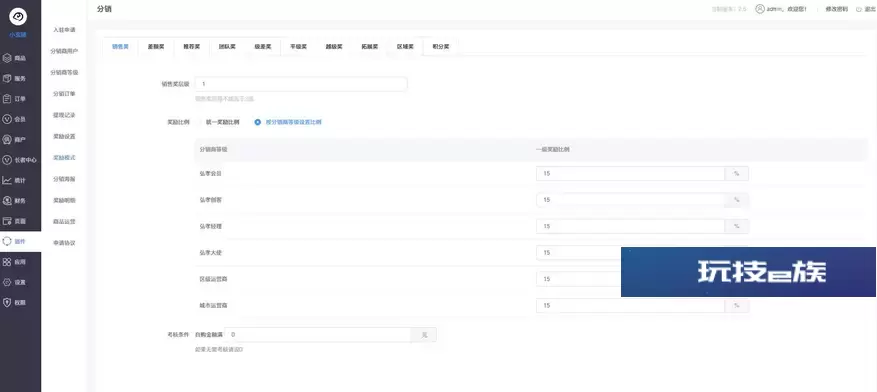The width and height of the screenshot is (877, 392).
Task: Click the ratio input for 弘孝大使
Action: click(x=579, y=252)
